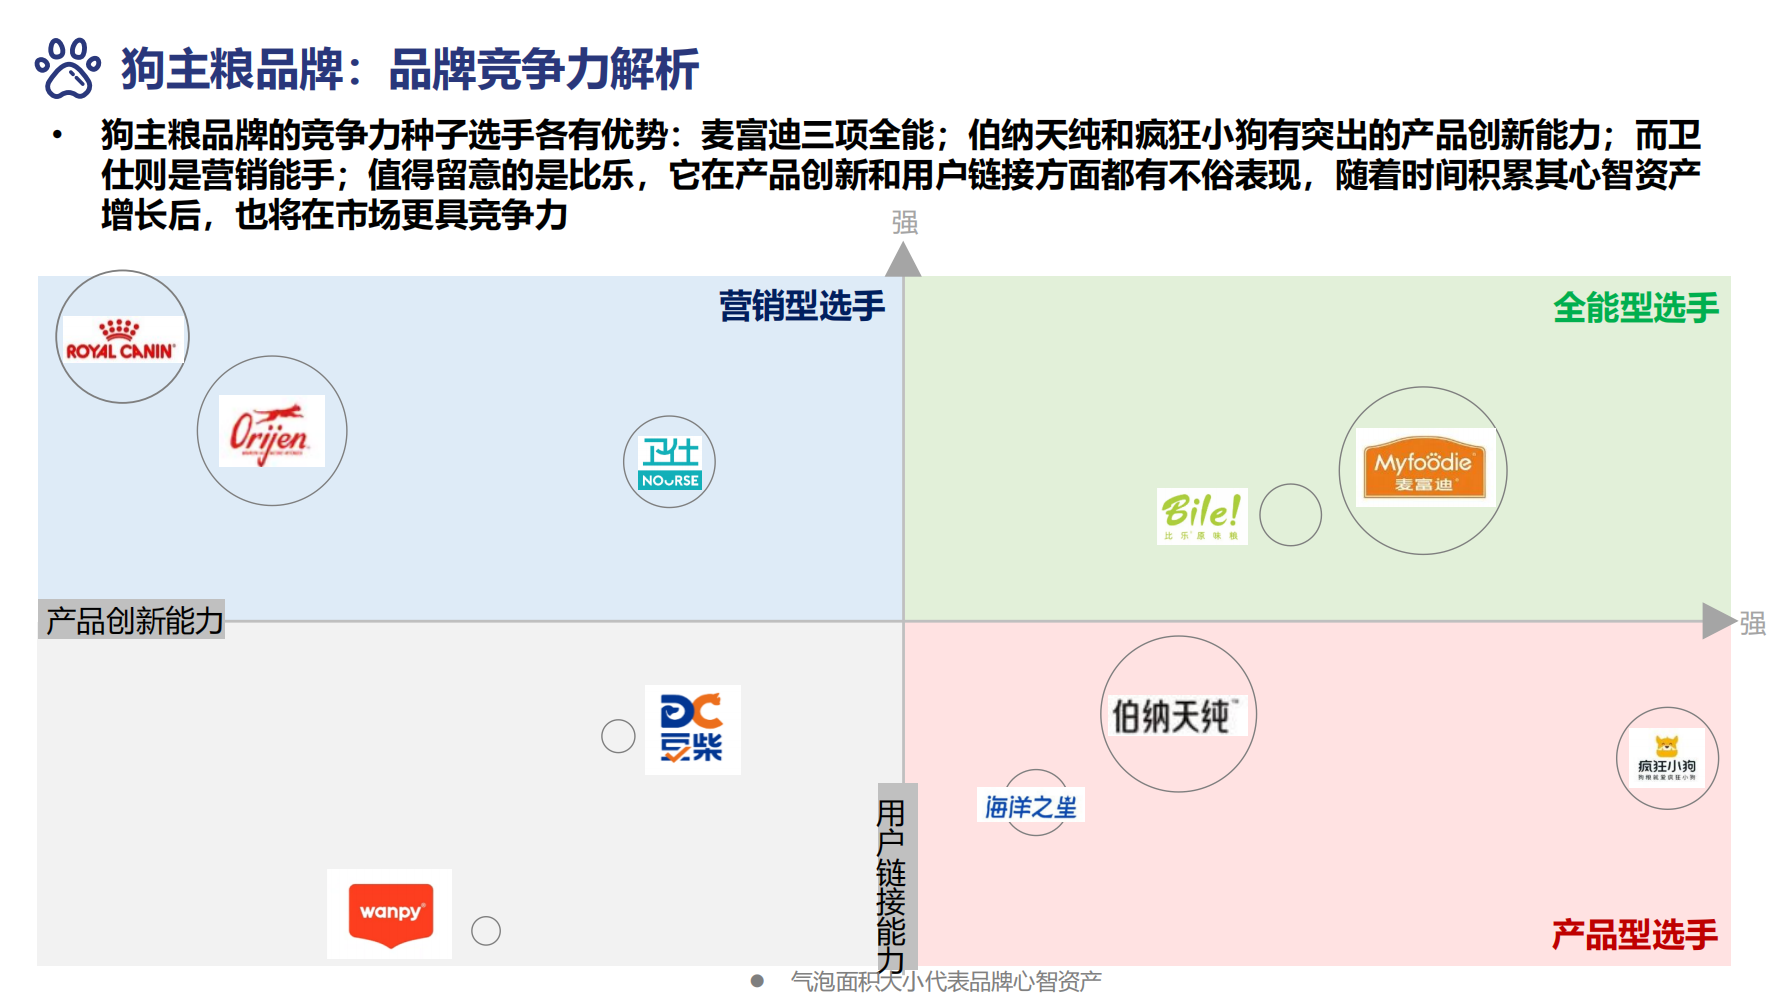Screen dimensions: 1778x1000
Task: Select the 伯纳天纯 logo
Action: pyautogui.click(x=1176, y=716)
